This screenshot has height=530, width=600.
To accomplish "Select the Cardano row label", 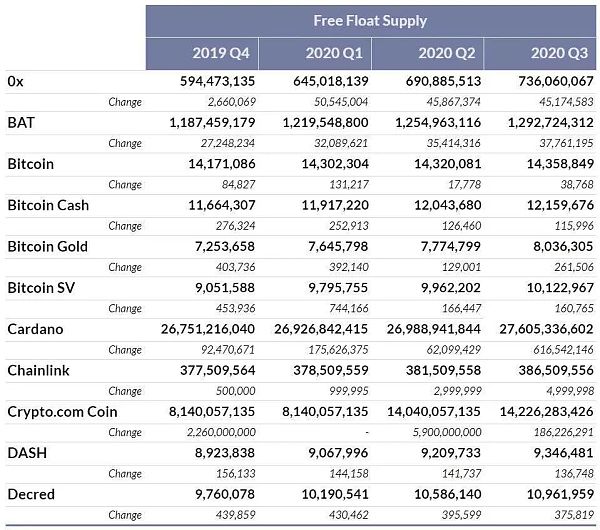I will click(35, 329).
